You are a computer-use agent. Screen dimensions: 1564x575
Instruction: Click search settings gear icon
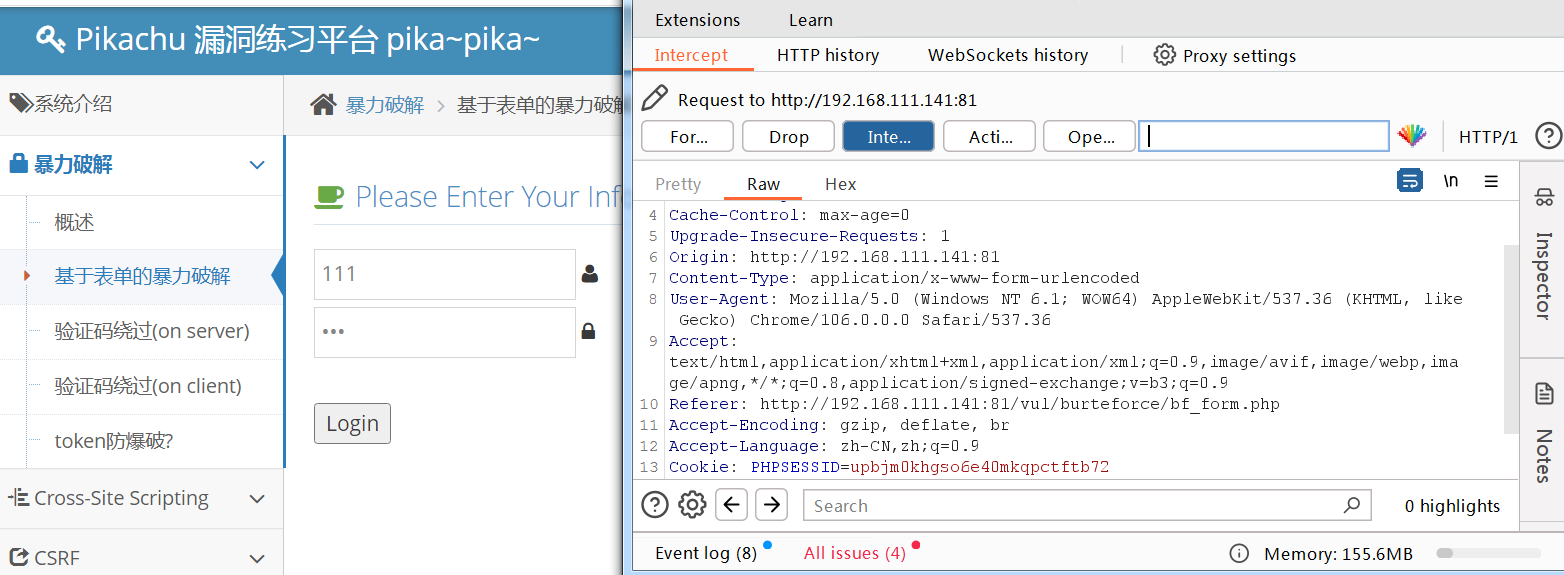click(x=692, y=505)
